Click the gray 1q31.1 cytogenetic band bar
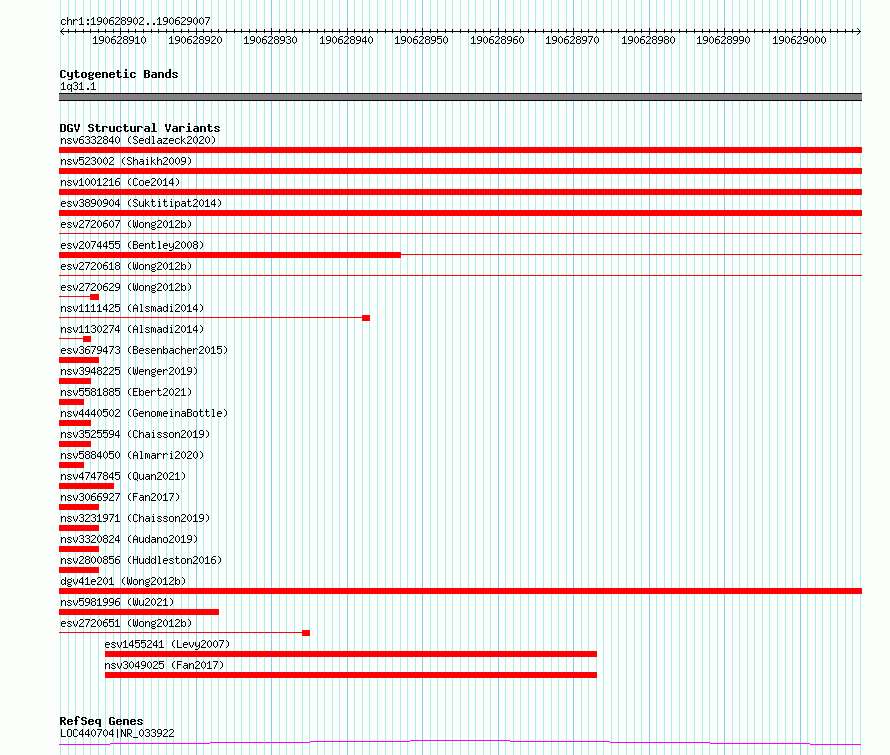Viewport: 890px width, 755px height. (x=460, y=97)
